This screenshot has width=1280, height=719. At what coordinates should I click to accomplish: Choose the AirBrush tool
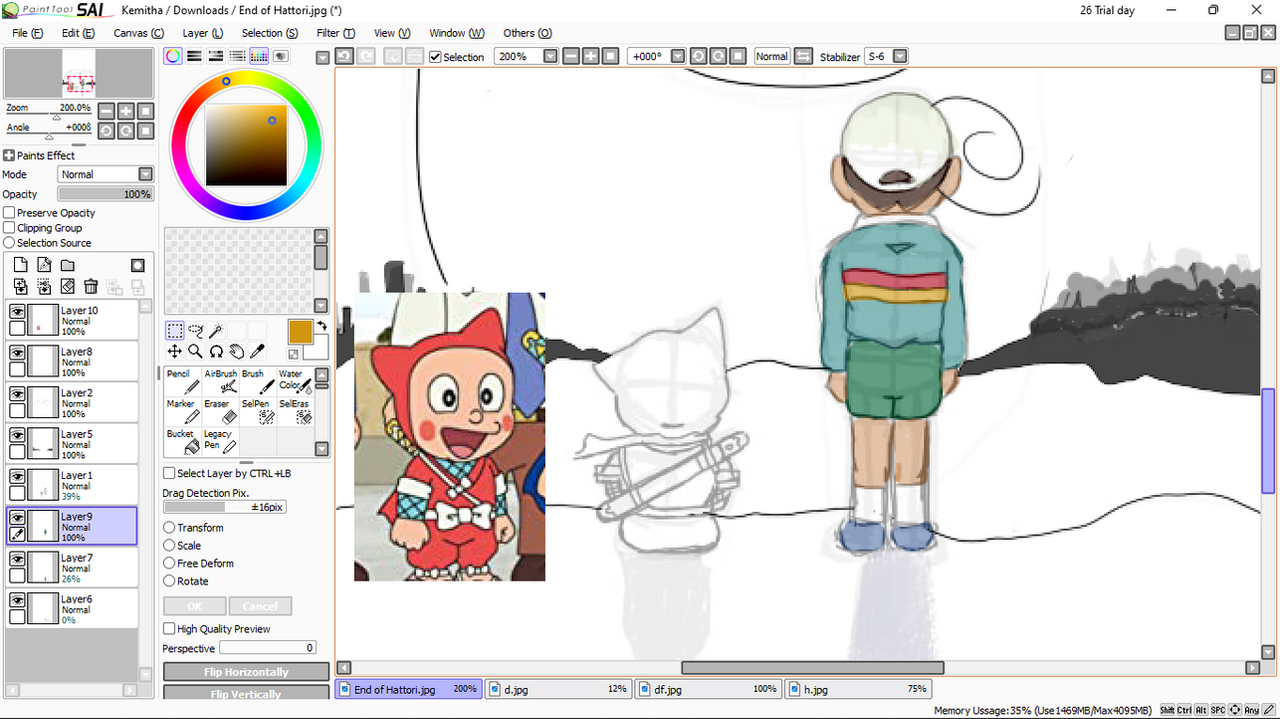coord(220,381)
